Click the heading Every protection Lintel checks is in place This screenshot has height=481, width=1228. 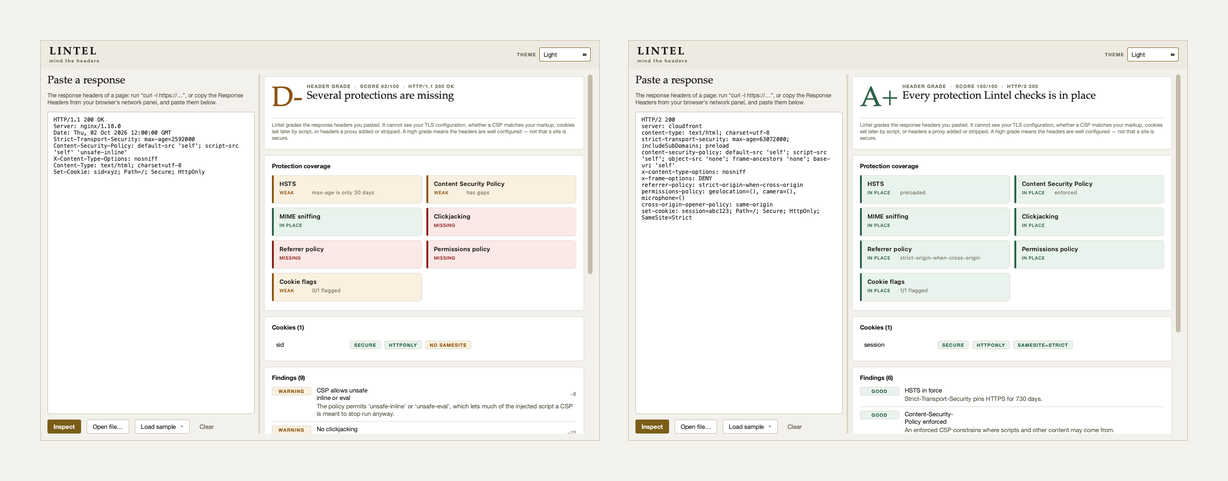point(999,96)
